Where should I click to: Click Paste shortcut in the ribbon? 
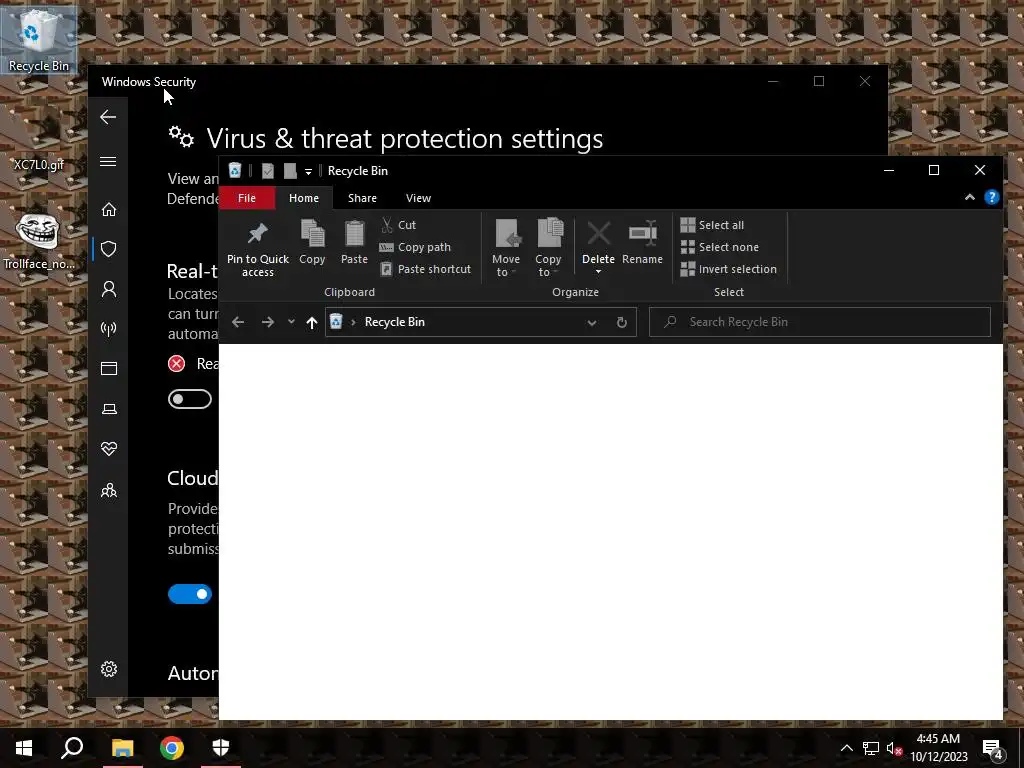pyautogui.click(x=426, y=269)
